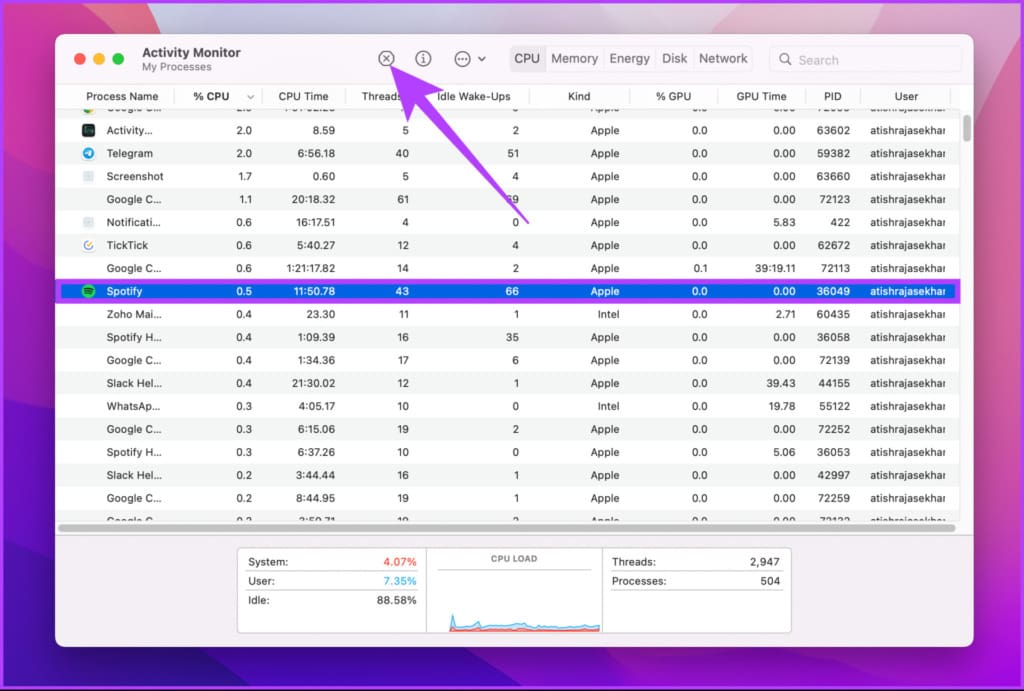Click CPU time 11:50.78 cell
The image size is (1024, 691).
(314, 291)
